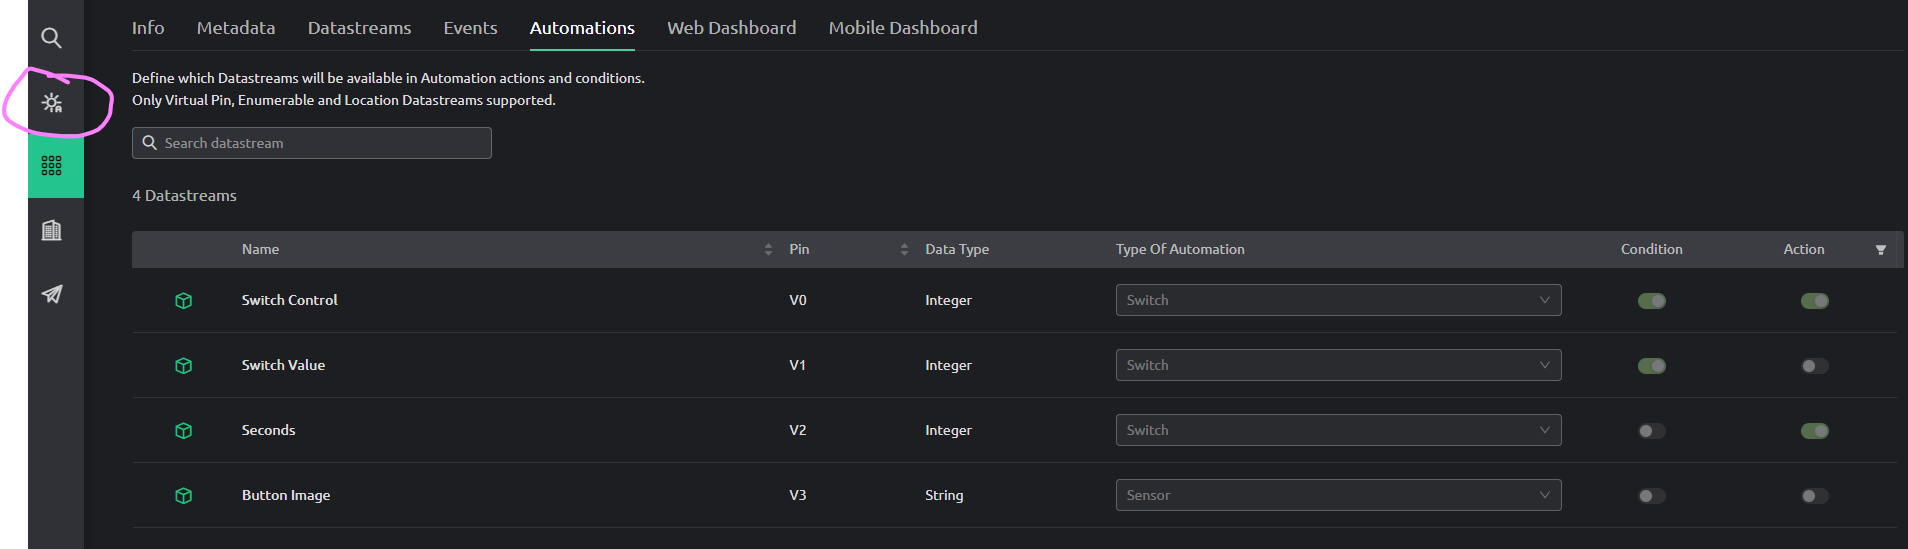Expand the Sensor dropdown for Button Image
Screen dimensions: 1908x549
tap(1338, 495)
